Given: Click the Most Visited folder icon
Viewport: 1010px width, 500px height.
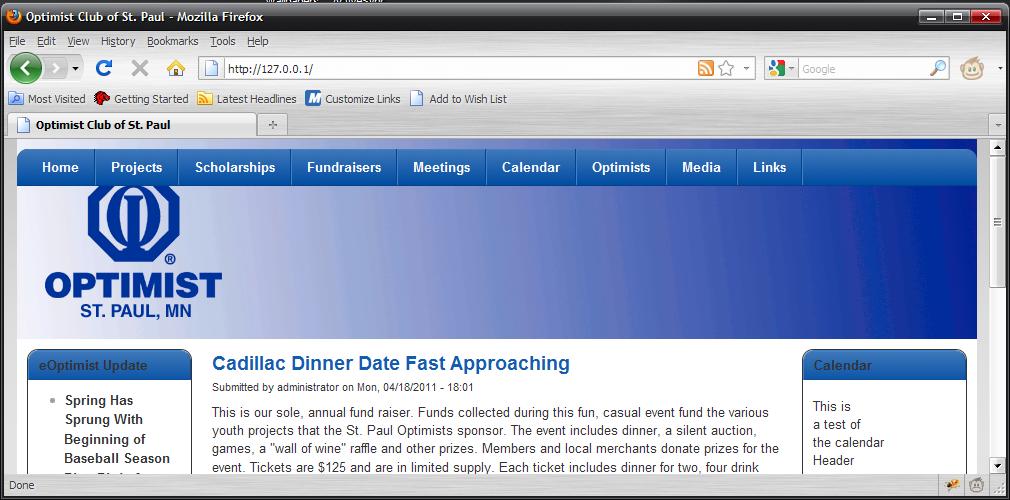Looking at the screenshot, I should tap(16, 99).
